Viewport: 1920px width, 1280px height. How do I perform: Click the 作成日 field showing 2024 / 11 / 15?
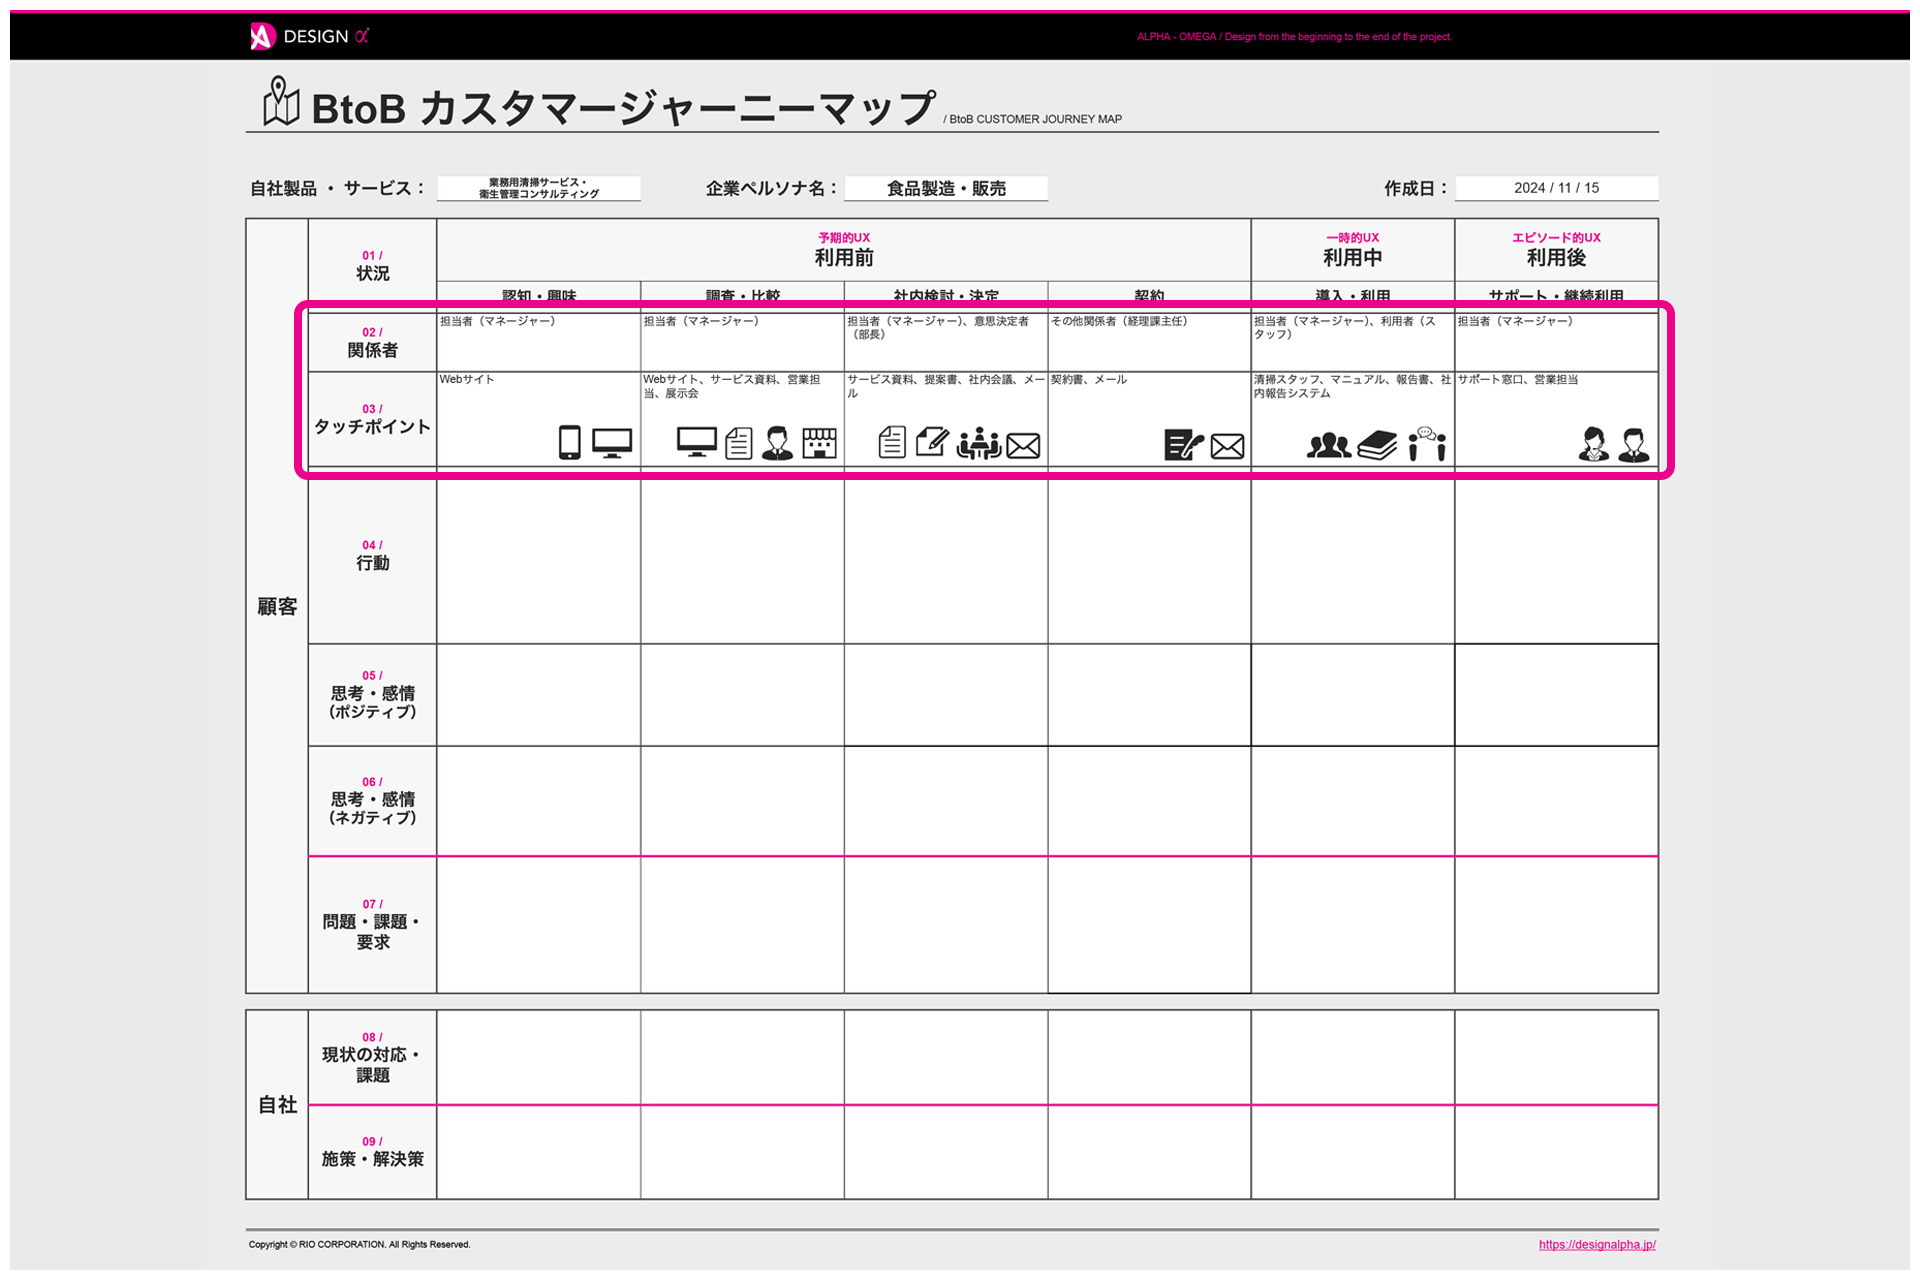point(1556,188)
